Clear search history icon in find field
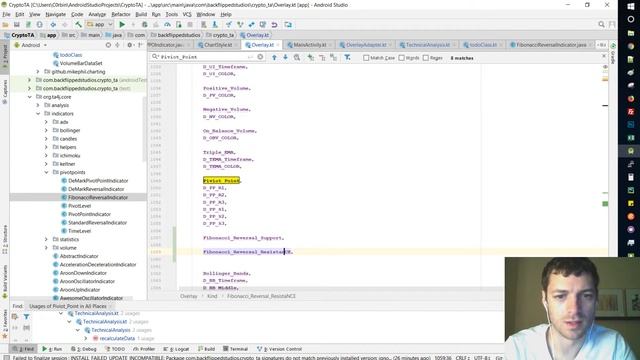This screenshot has height=360, width=640. point(260,57)
